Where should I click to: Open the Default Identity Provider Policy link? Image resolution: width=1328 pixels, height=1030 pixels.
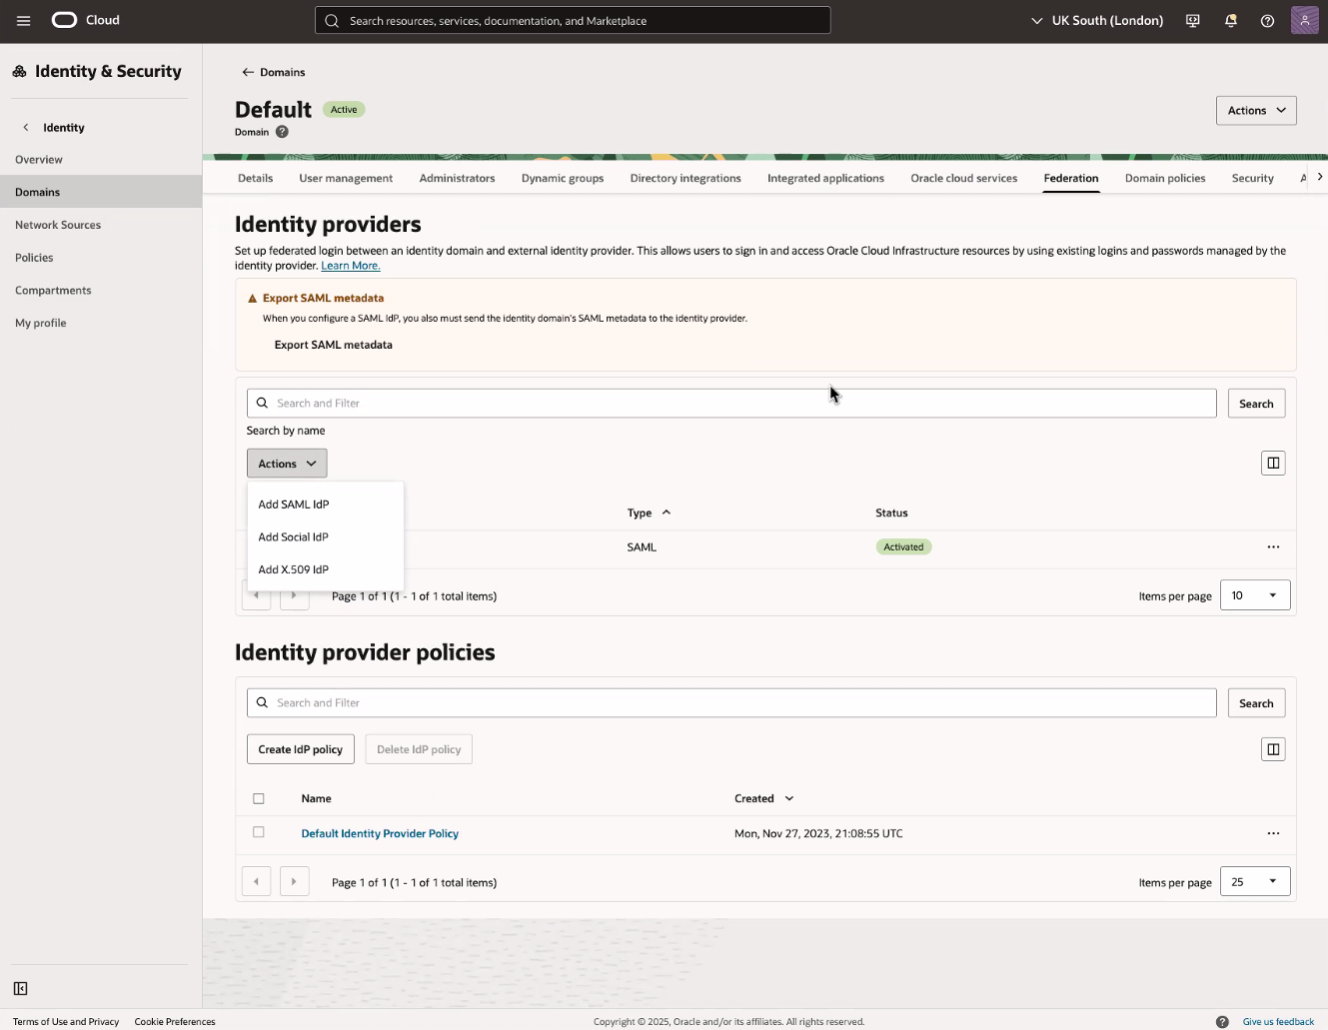380,833
